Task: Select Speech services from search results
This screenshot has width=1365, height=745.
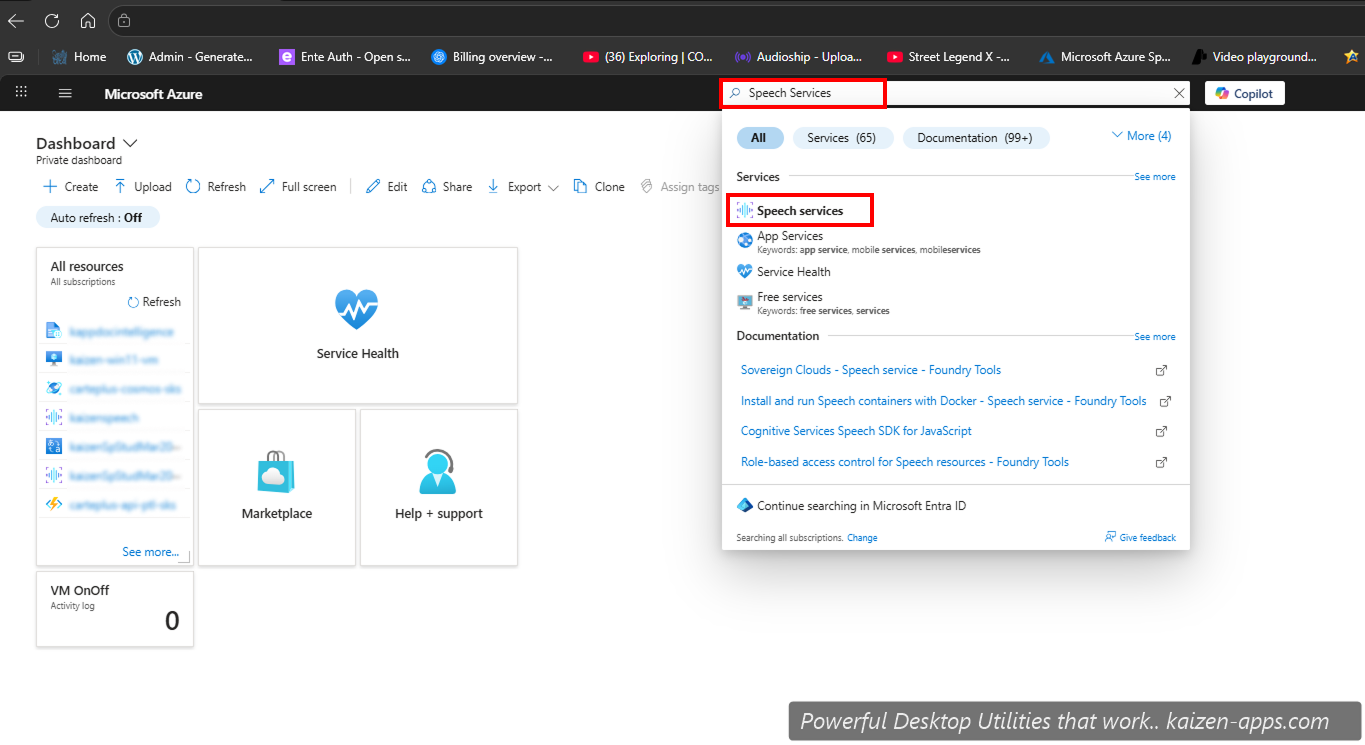Action: point(799,210)
